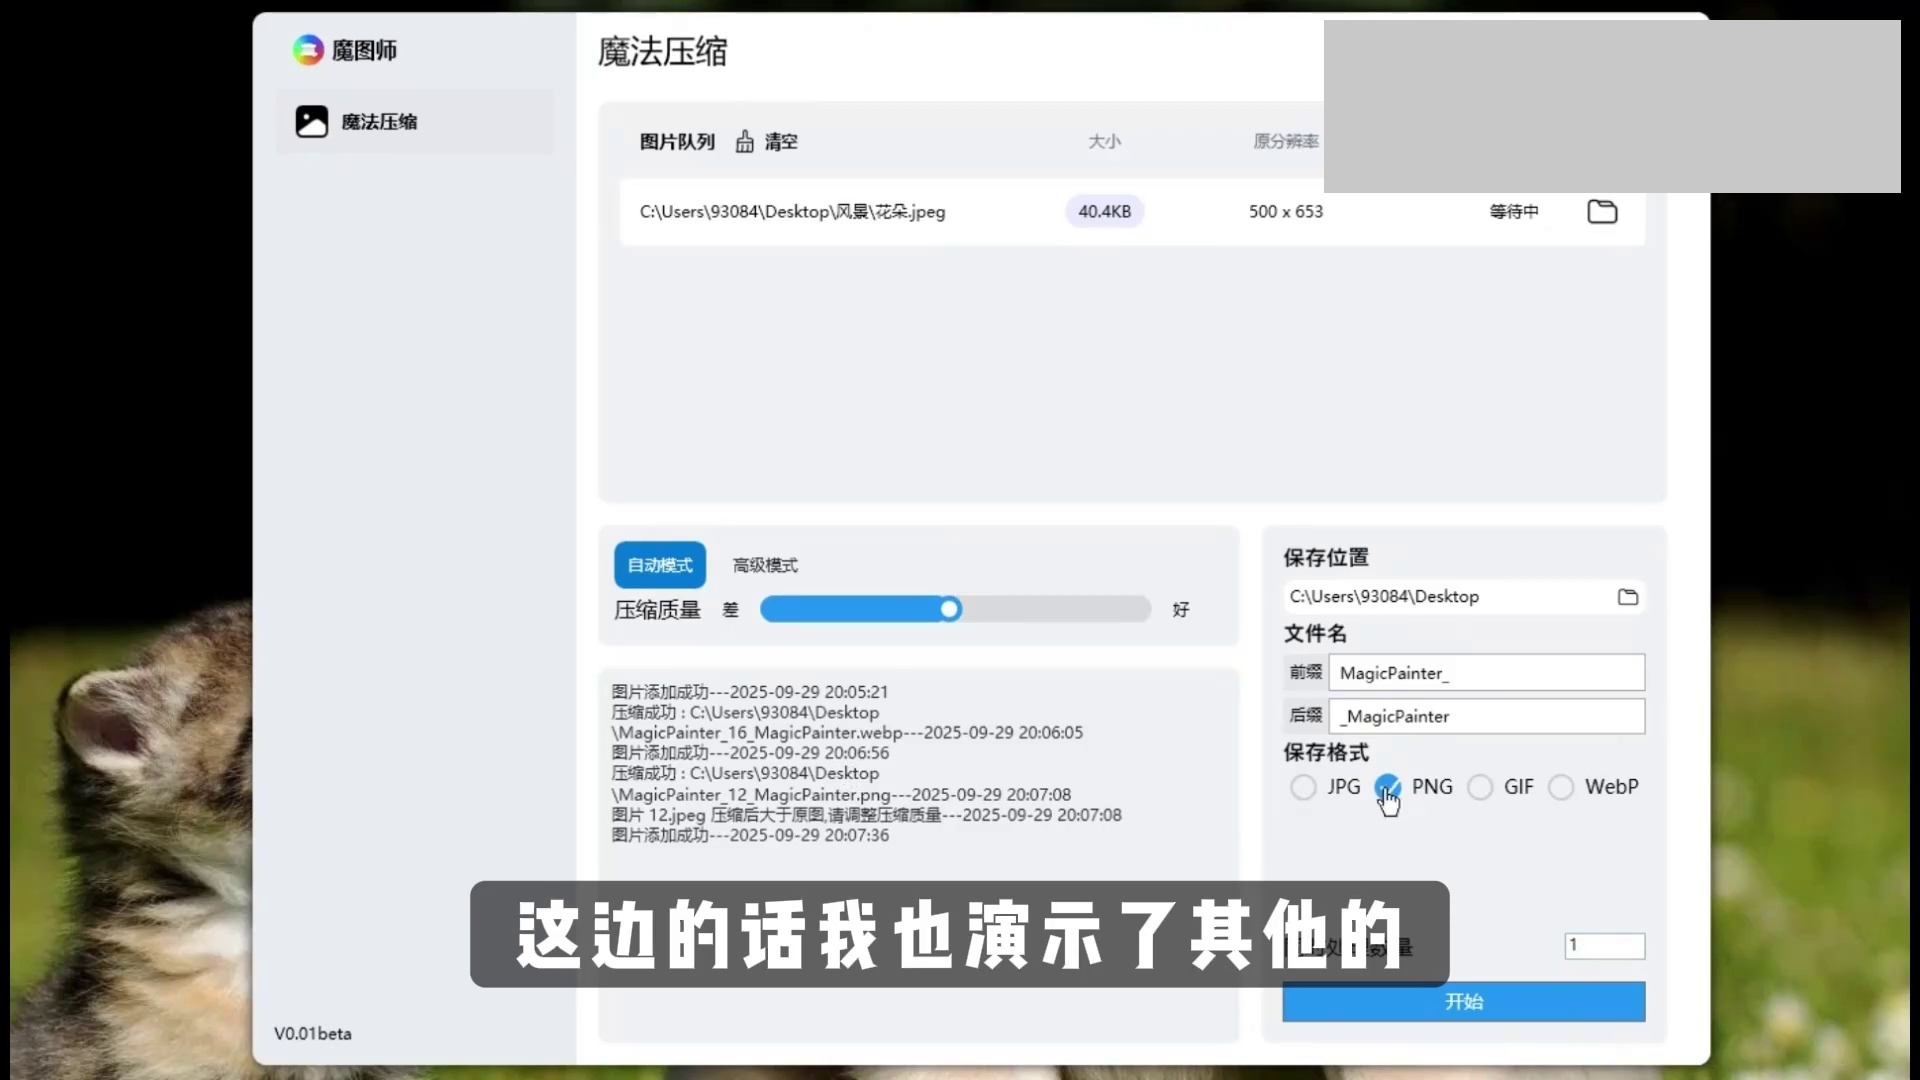Select PNG save format radio
Viewport: 1920px width, 1080px height.
[1387, 787]
